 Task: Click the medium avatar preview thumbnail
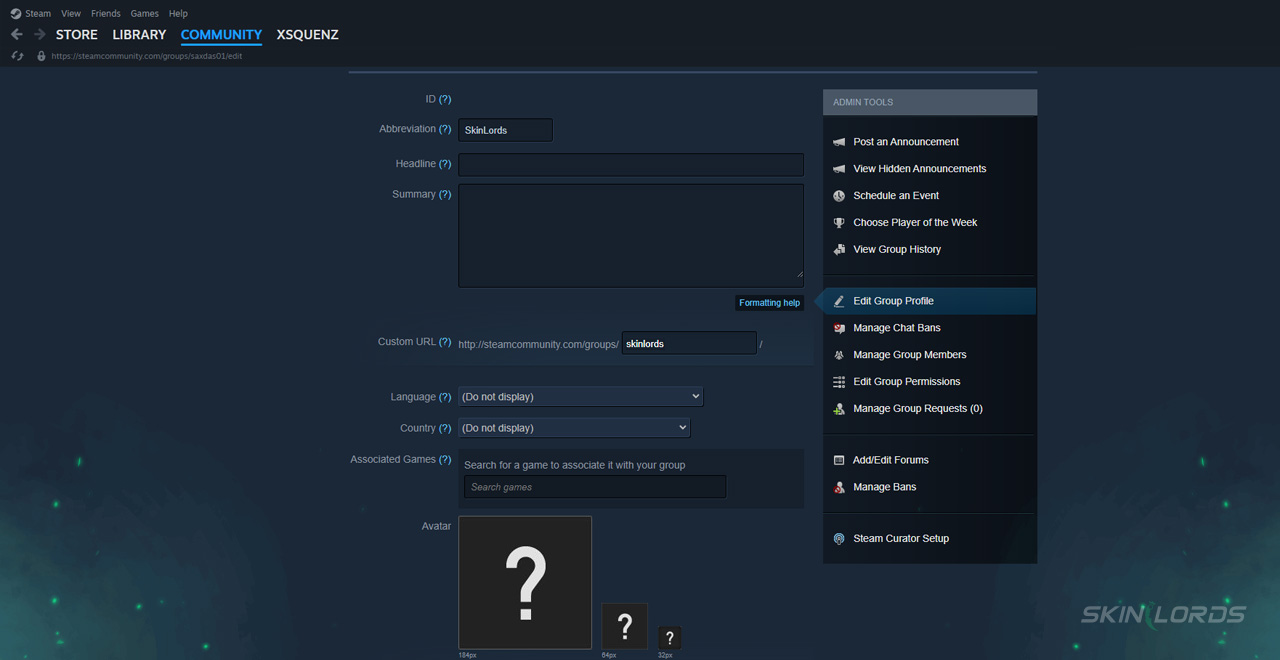tap(625, 627)
